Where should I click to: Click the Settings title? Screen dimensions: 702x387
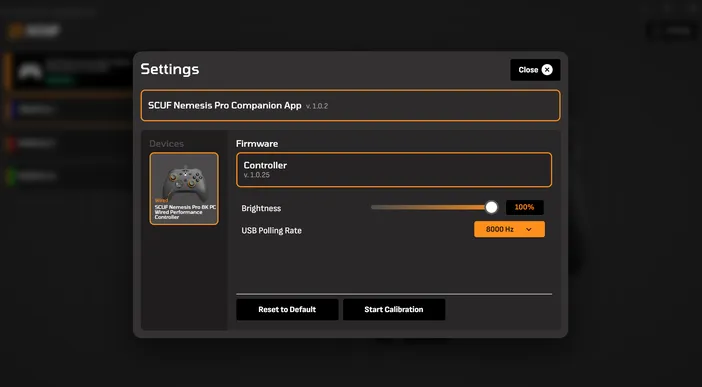pos(170,69)
